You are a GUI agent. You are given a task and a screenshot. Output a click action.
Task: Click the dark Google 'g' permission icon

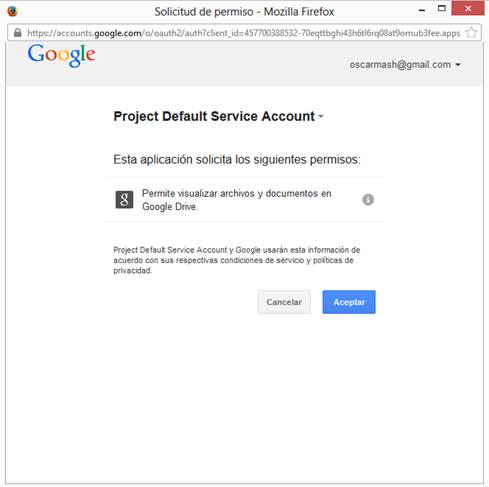pyautogui.click(x=124, y=200)
